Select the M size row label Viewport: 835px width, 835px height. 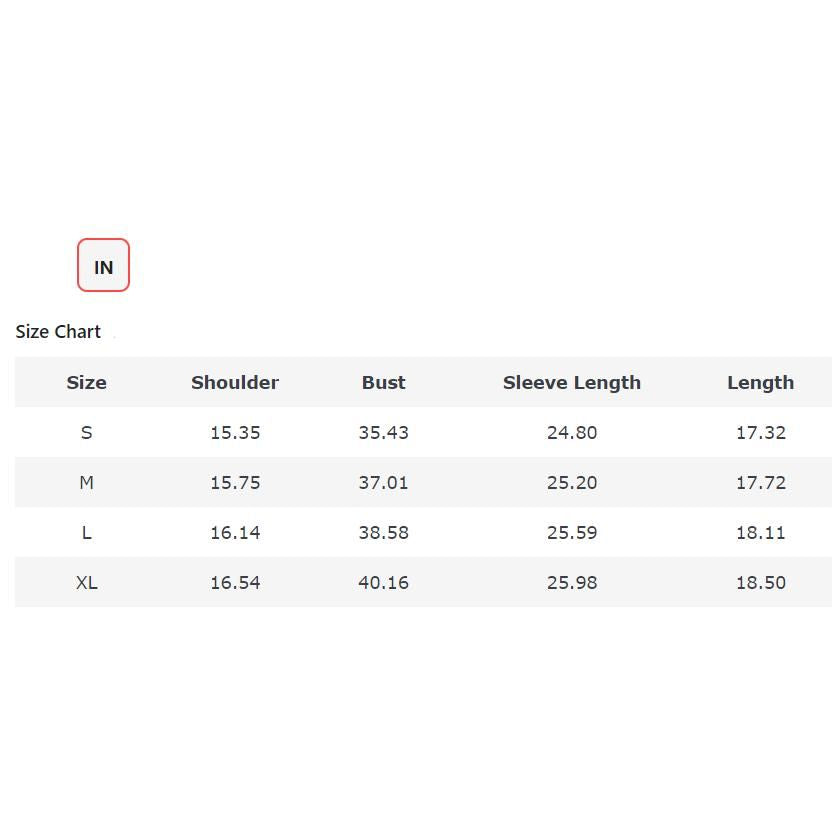[86, 482]
